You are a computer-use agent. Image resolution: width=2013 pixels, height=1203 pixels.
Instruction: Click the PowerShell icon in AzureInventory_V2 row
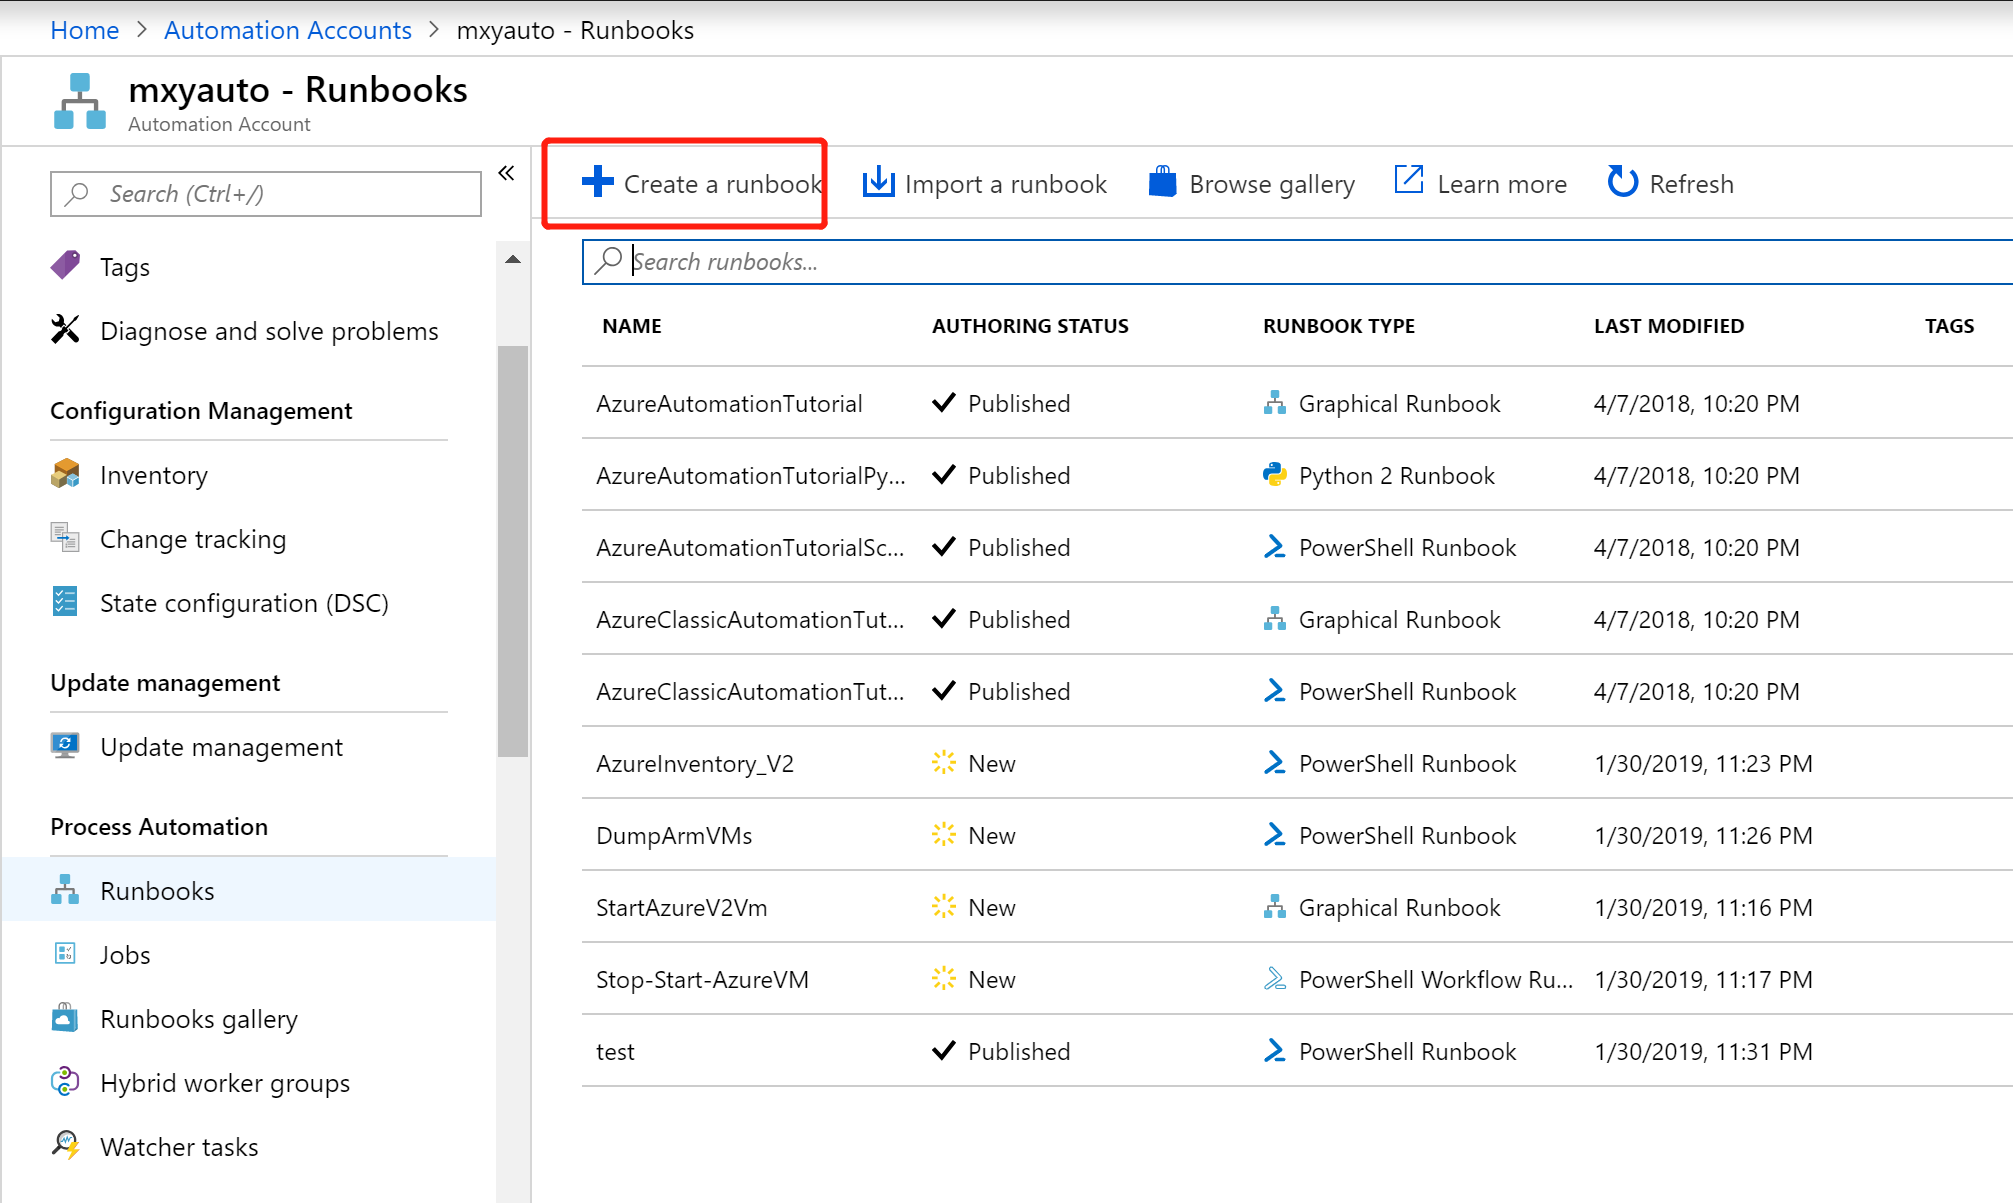tap(1275, 763)
